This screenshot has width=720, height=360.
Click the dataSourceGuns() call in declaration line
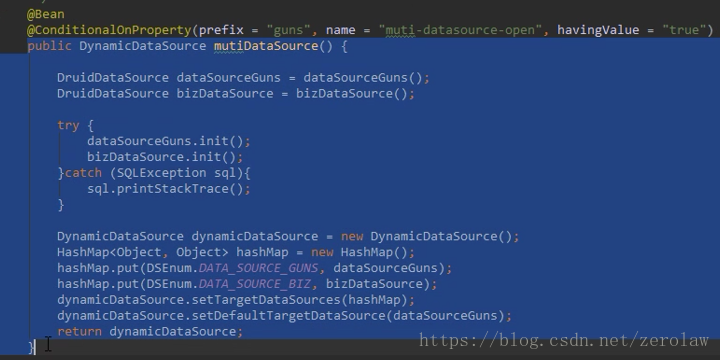coord(363,78)
